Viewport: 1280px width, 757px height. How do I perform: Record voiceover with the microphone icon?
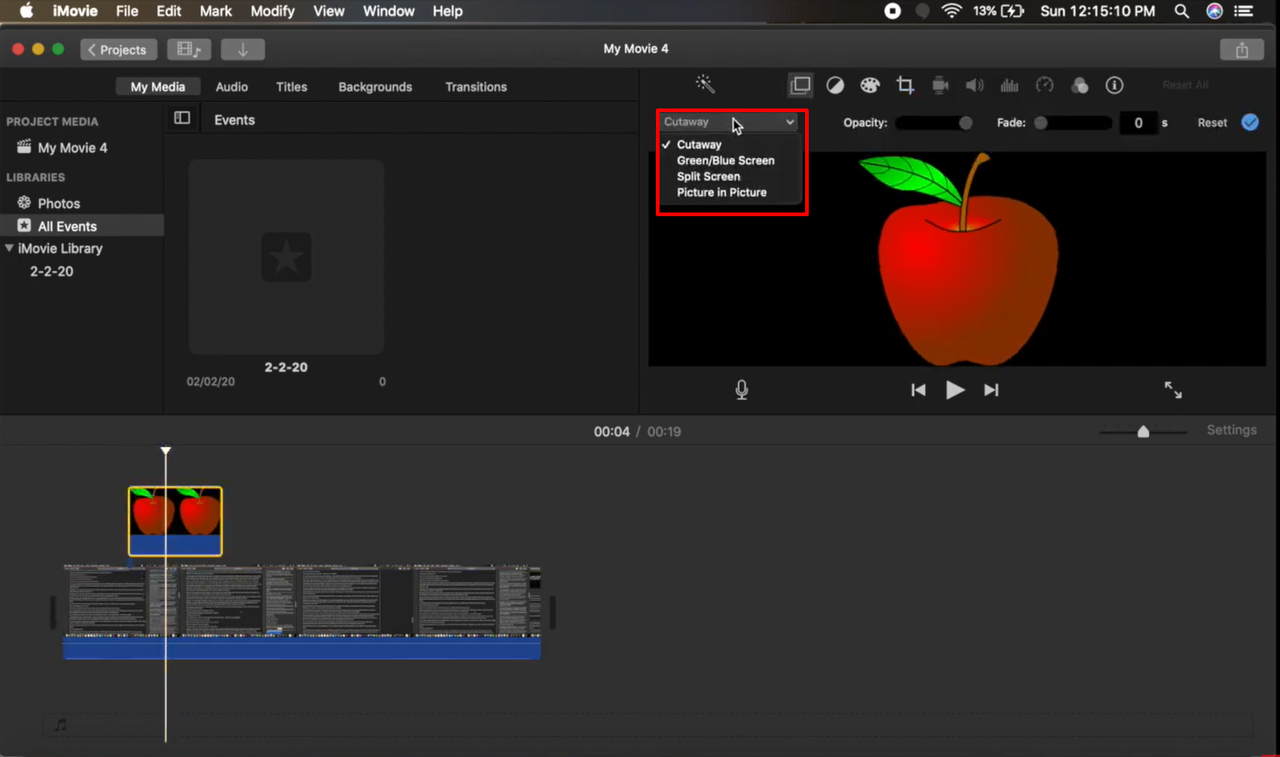741,390
